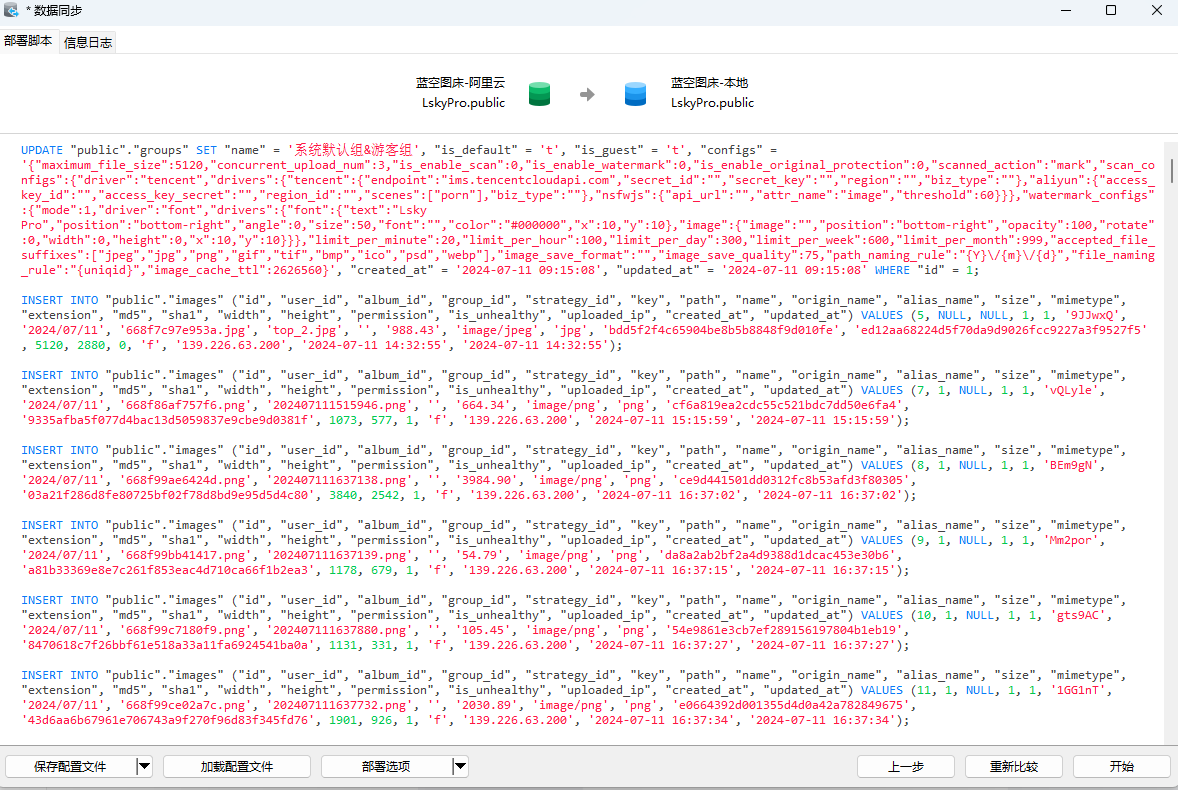1178x790 pixels.
Task: Click the key value 'Mm2por'
Action: pos(1069,541)
